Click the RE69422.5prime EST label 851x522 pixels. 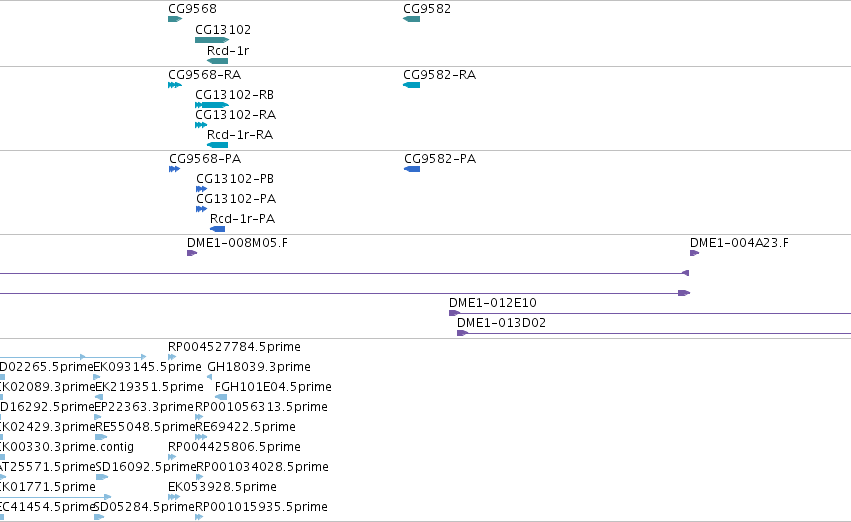point(245,427)
